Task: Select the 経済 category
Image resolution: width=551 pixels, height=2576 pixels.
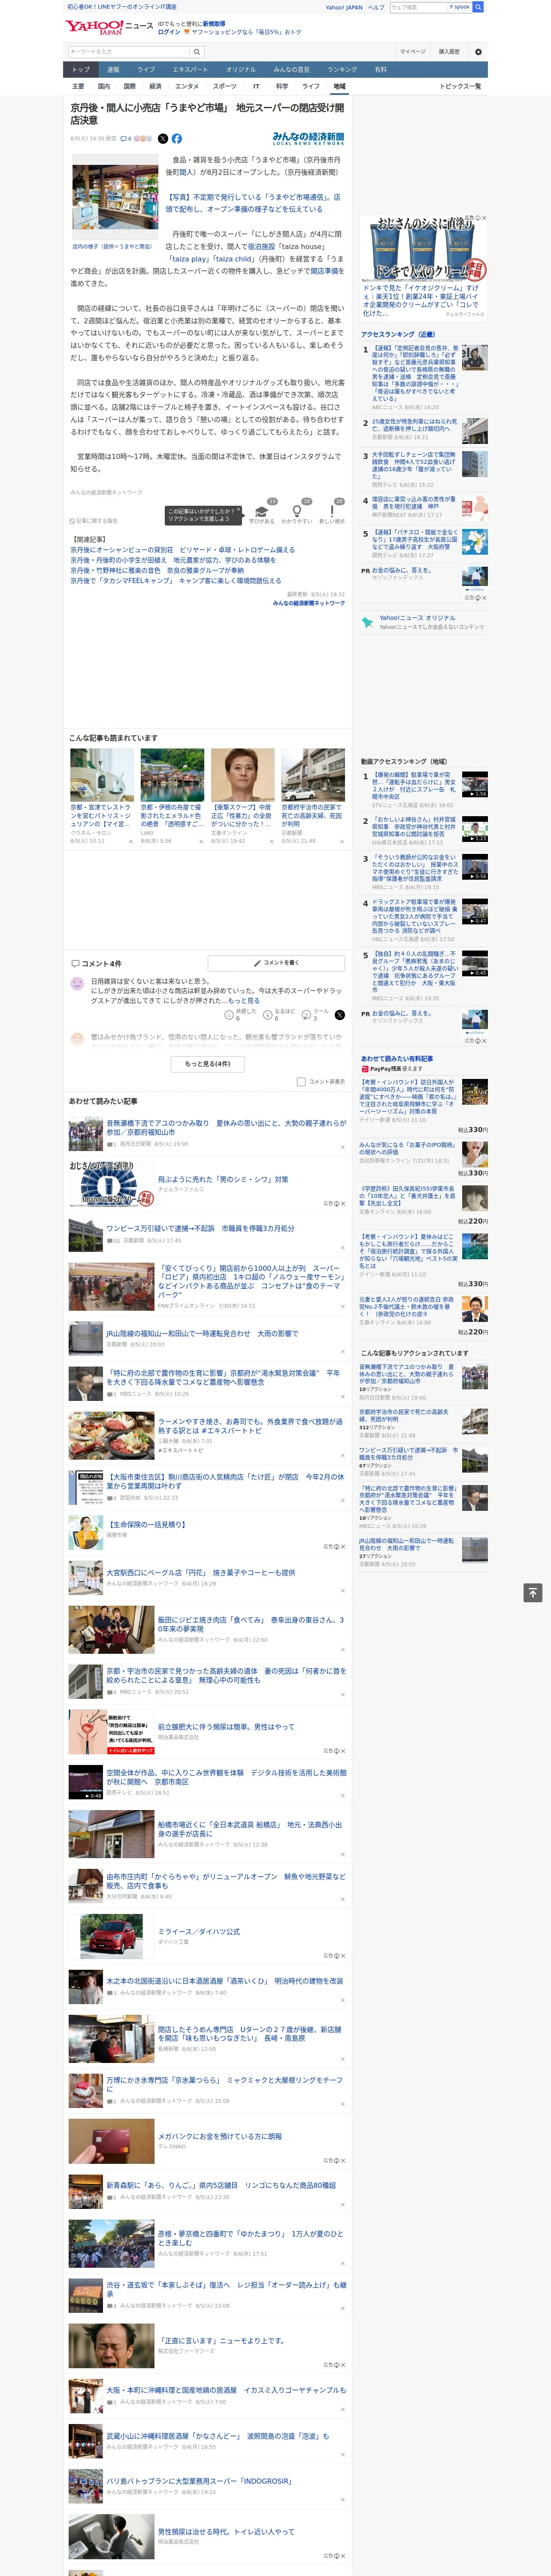Action: [x=155, y=87]
